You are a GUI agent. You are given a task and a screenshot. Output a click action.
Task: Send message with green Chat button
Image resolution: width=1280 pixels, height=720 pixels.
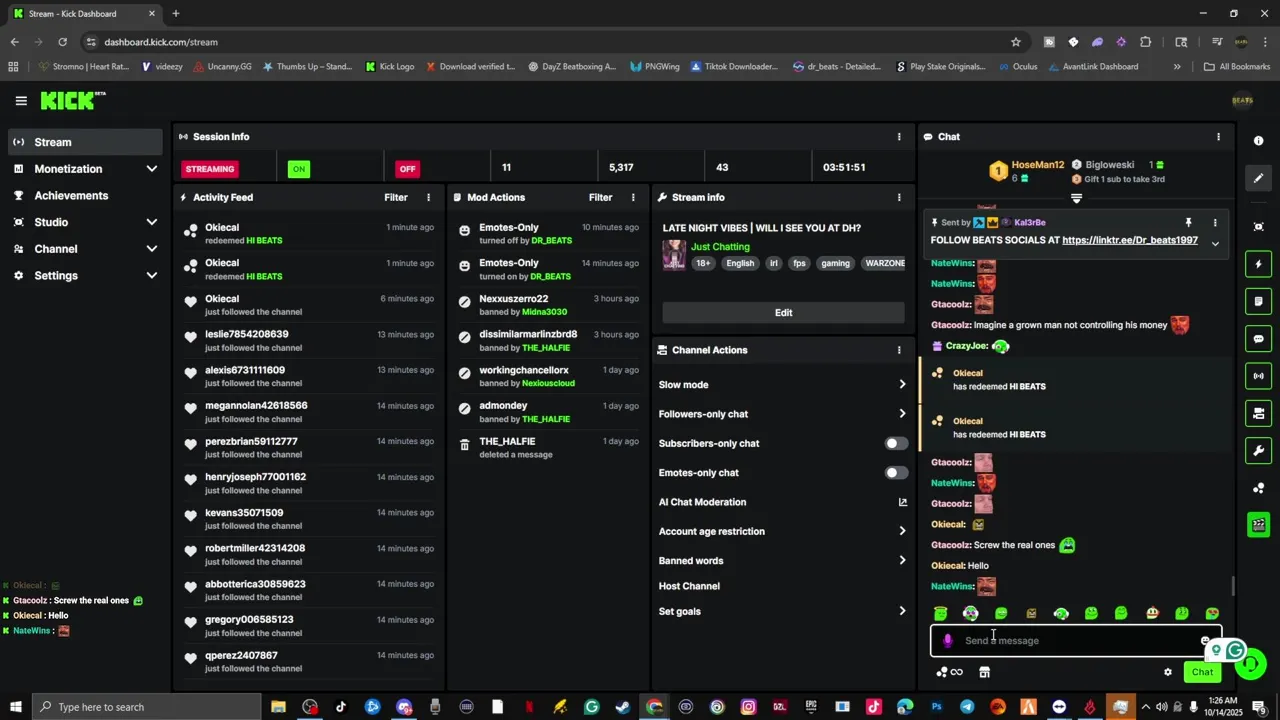[x=1202, y=672]
